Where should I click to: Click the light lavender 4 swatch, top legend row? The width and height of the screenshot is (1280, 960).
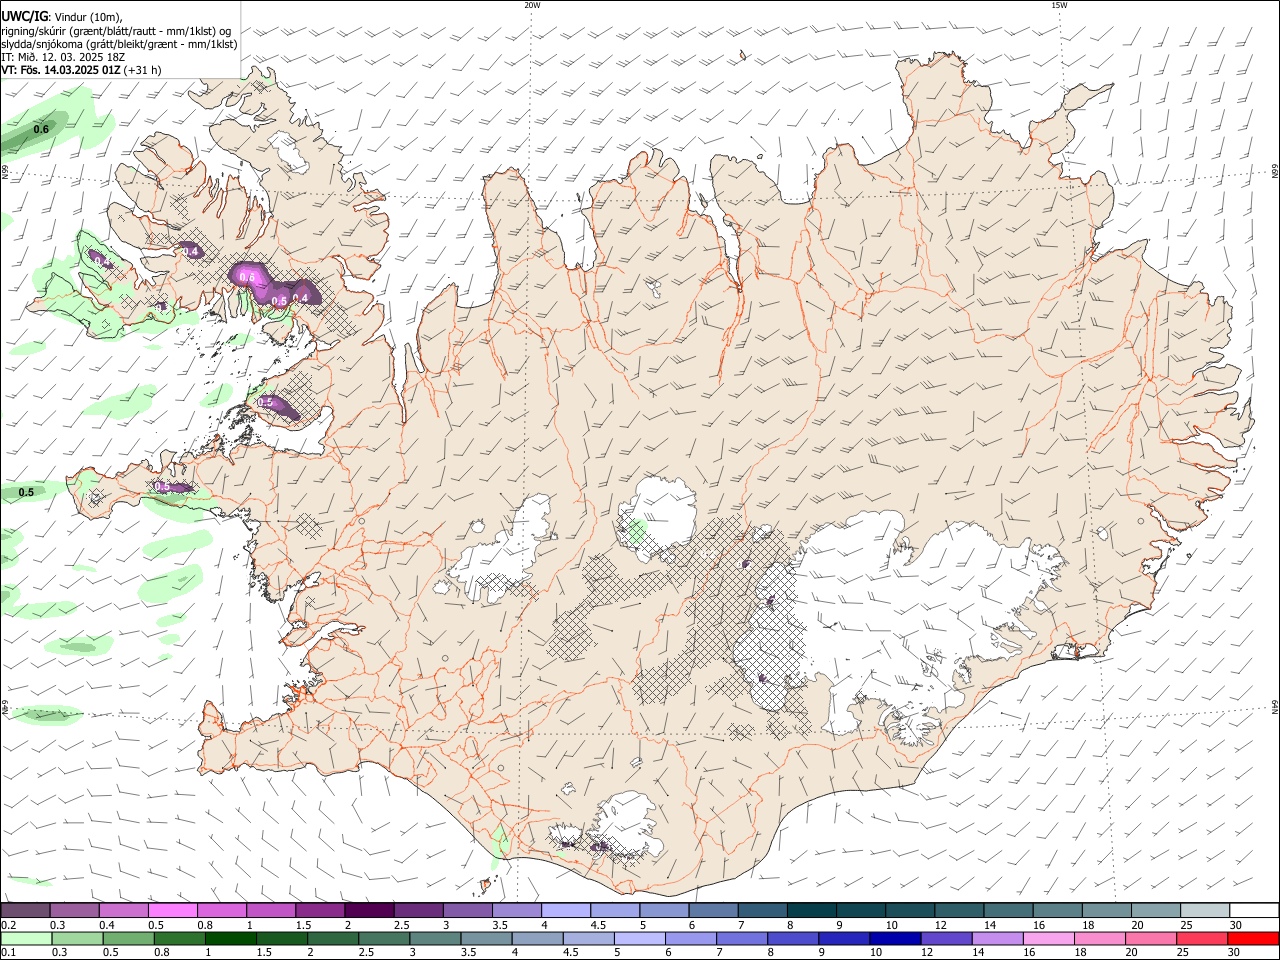(x=565, y=910)
